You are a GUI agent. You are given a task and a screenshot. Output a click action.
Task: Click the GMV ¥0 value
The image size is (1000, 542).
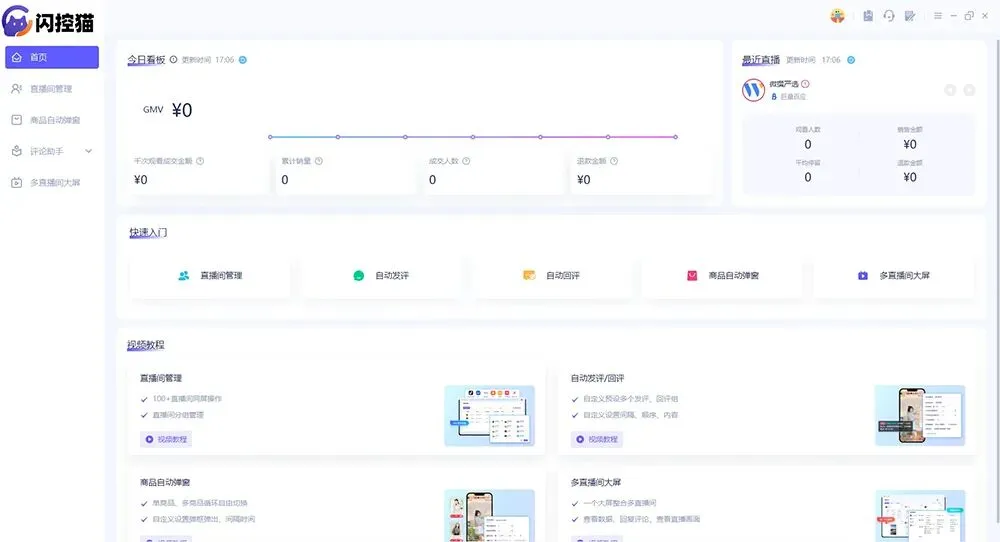(182, 110)
